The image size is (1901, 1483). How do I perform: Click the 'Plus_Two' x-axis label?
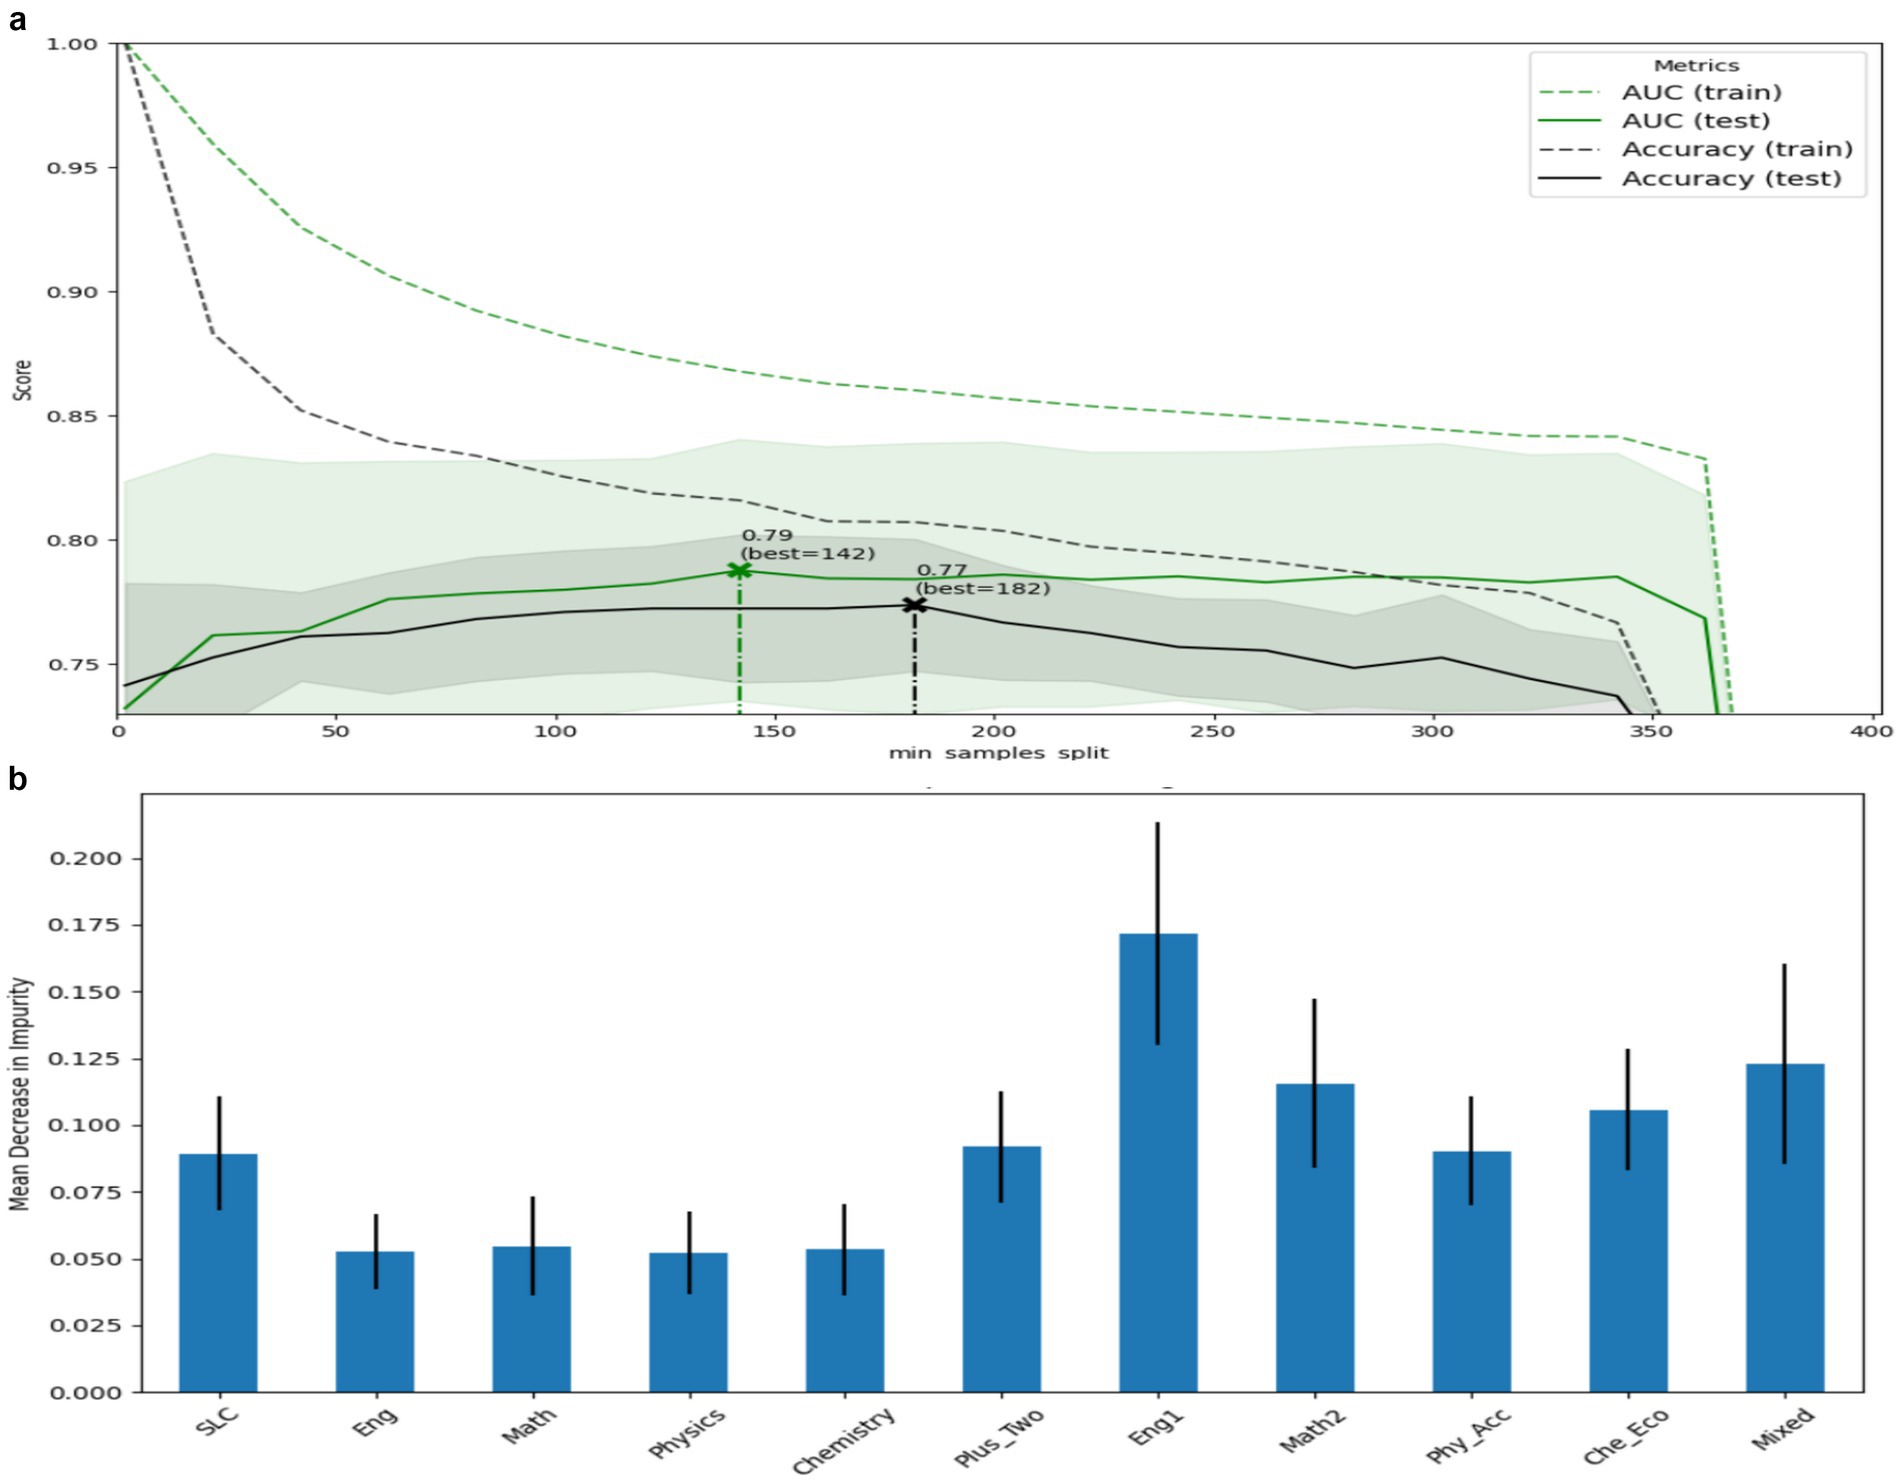coord(999,1438)
